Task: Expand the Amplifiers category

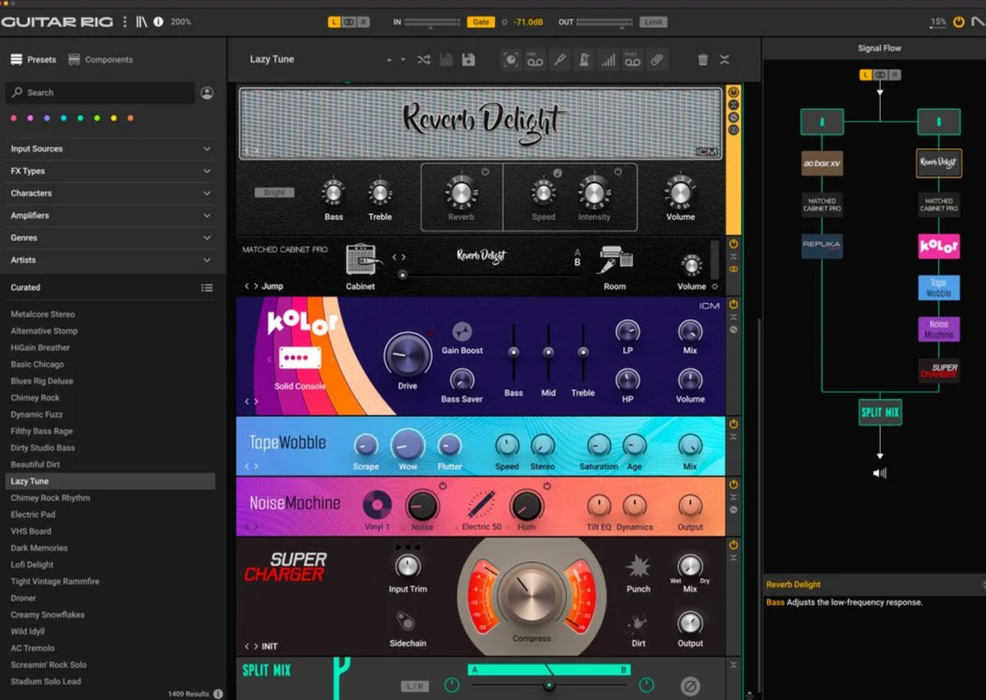Action: (110, 216)
